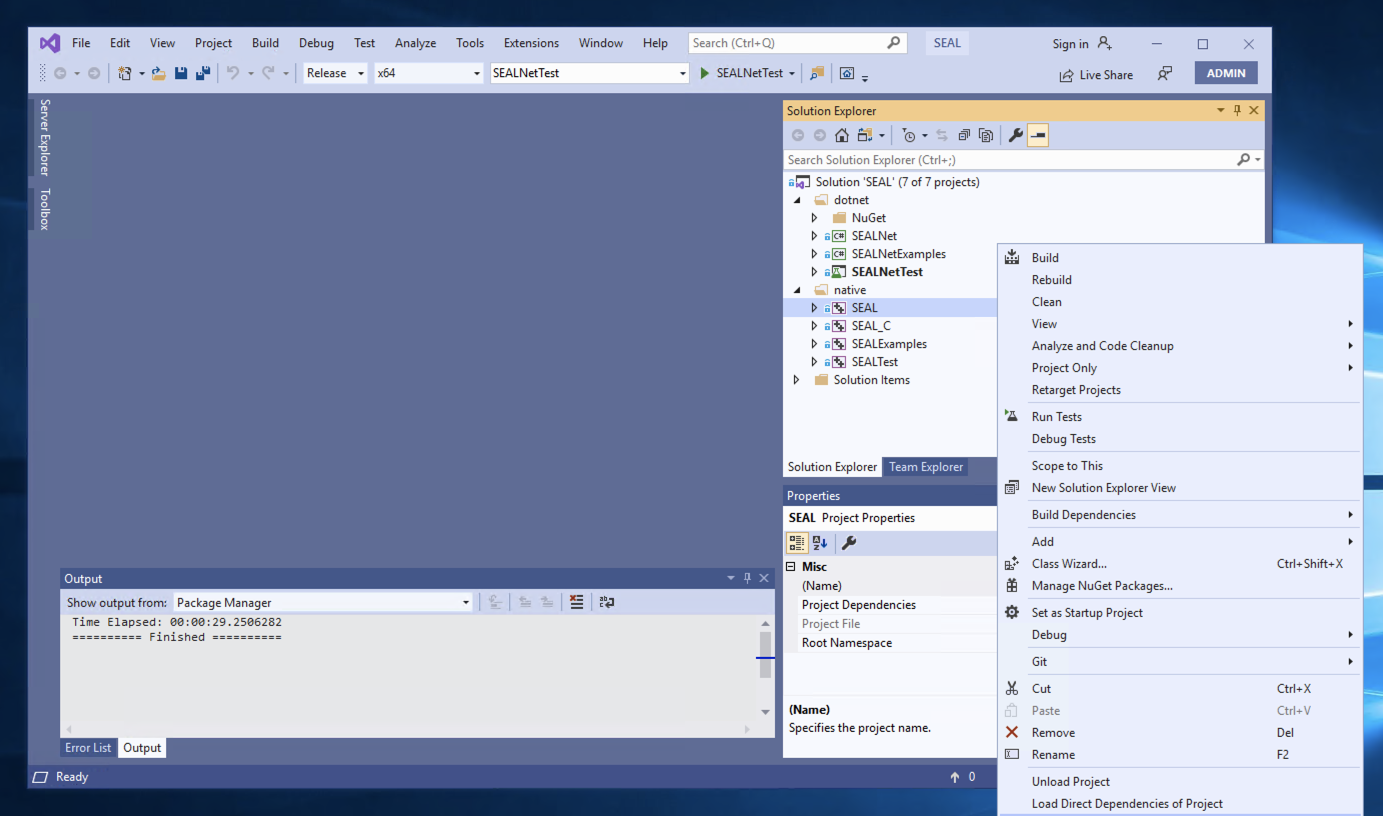Click Collapse All icon in Solution Explorer
The height and width of the screenshot is (816, 1383).
coord(964,136)
